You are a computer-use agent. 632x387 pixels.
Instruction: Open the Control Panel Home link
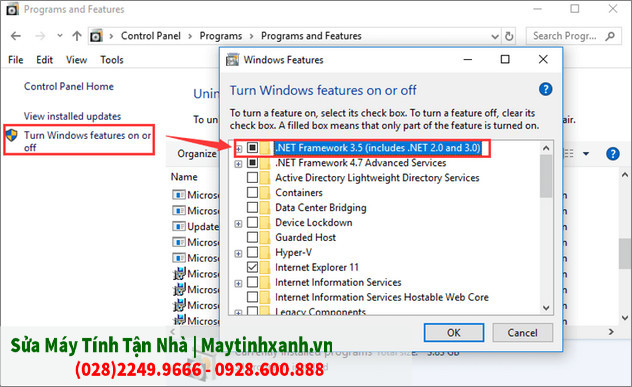69,86
